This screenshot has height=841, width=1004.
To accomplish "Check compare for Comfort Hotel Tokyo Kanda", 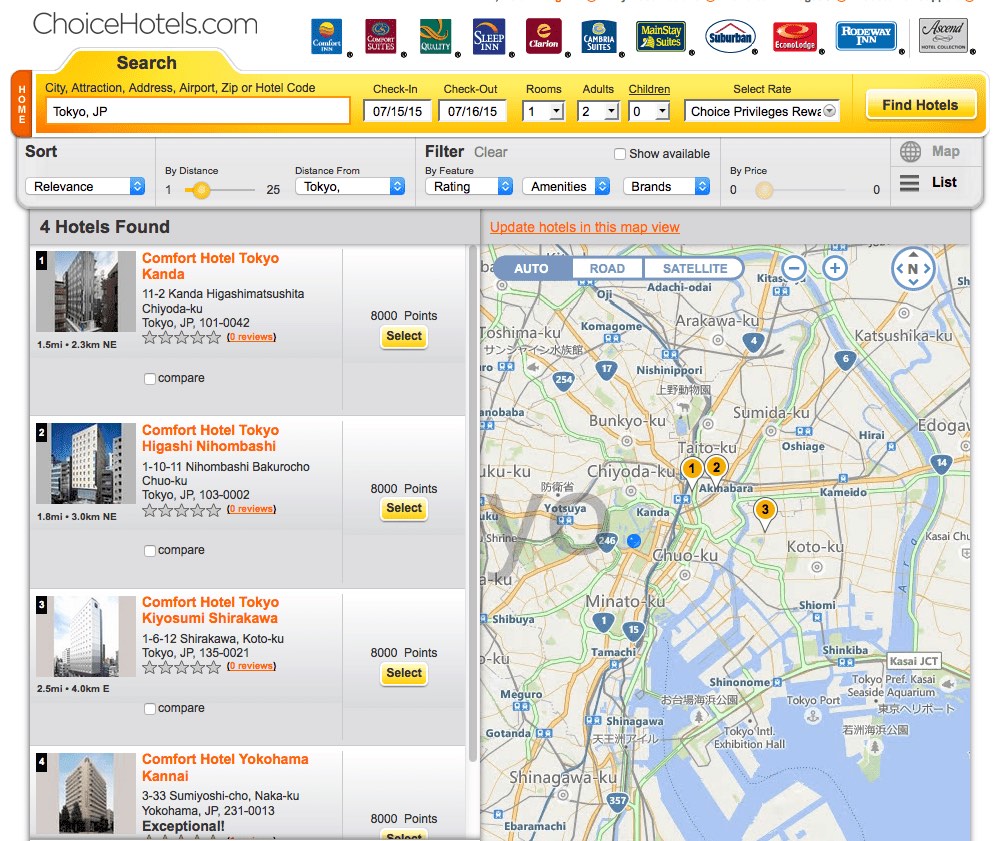I will pyautogui.click(x=150, y=379).
